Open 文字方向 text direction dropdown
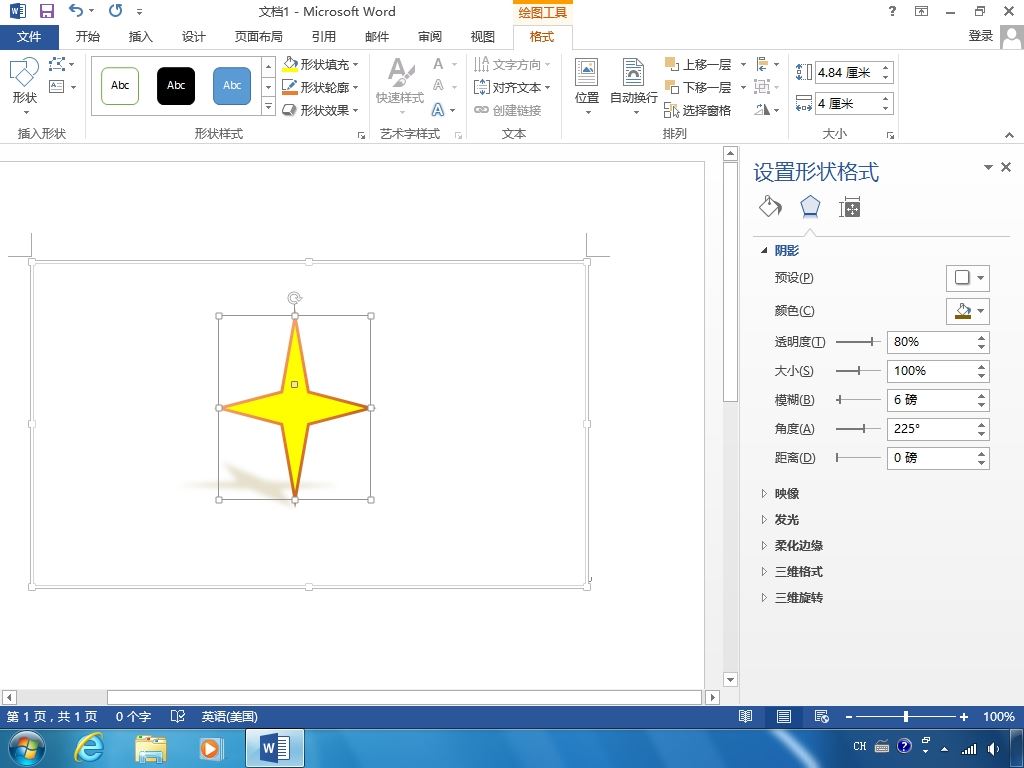This screenshot has height=768, width=1024. tap(512, 64)
